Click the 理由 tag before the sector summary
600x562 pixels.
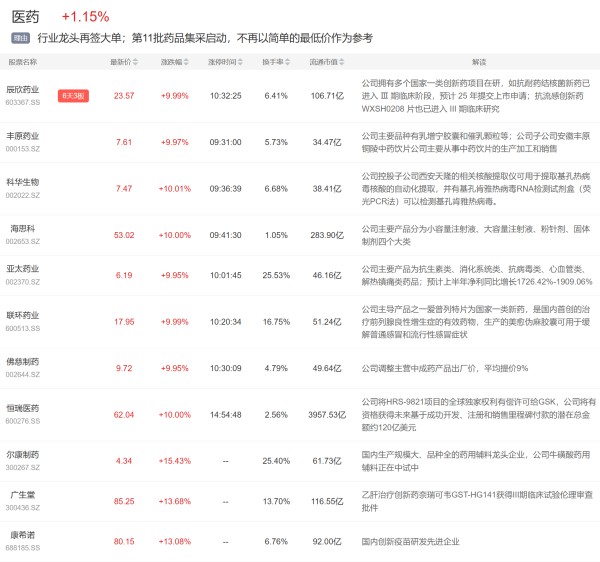[21, 38]
